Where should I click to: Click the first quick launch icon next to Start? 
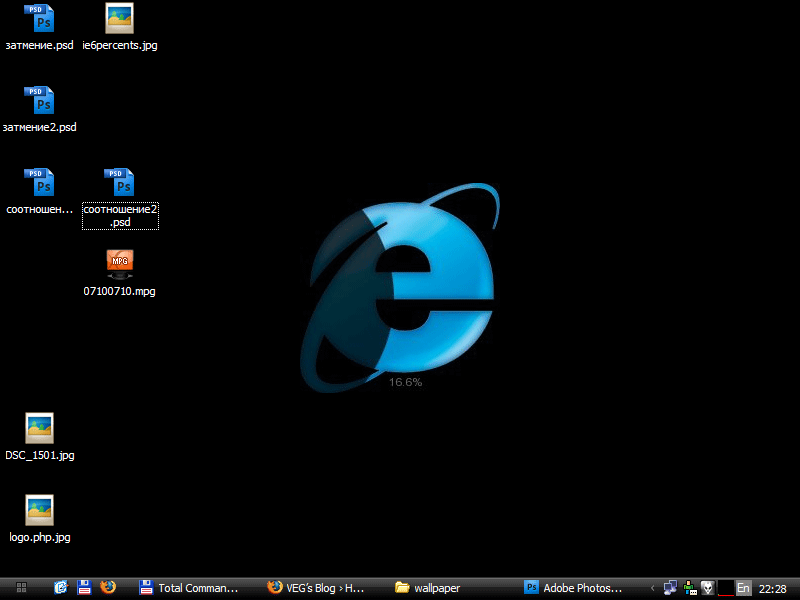pyautogui.click(x=61, y=588)
